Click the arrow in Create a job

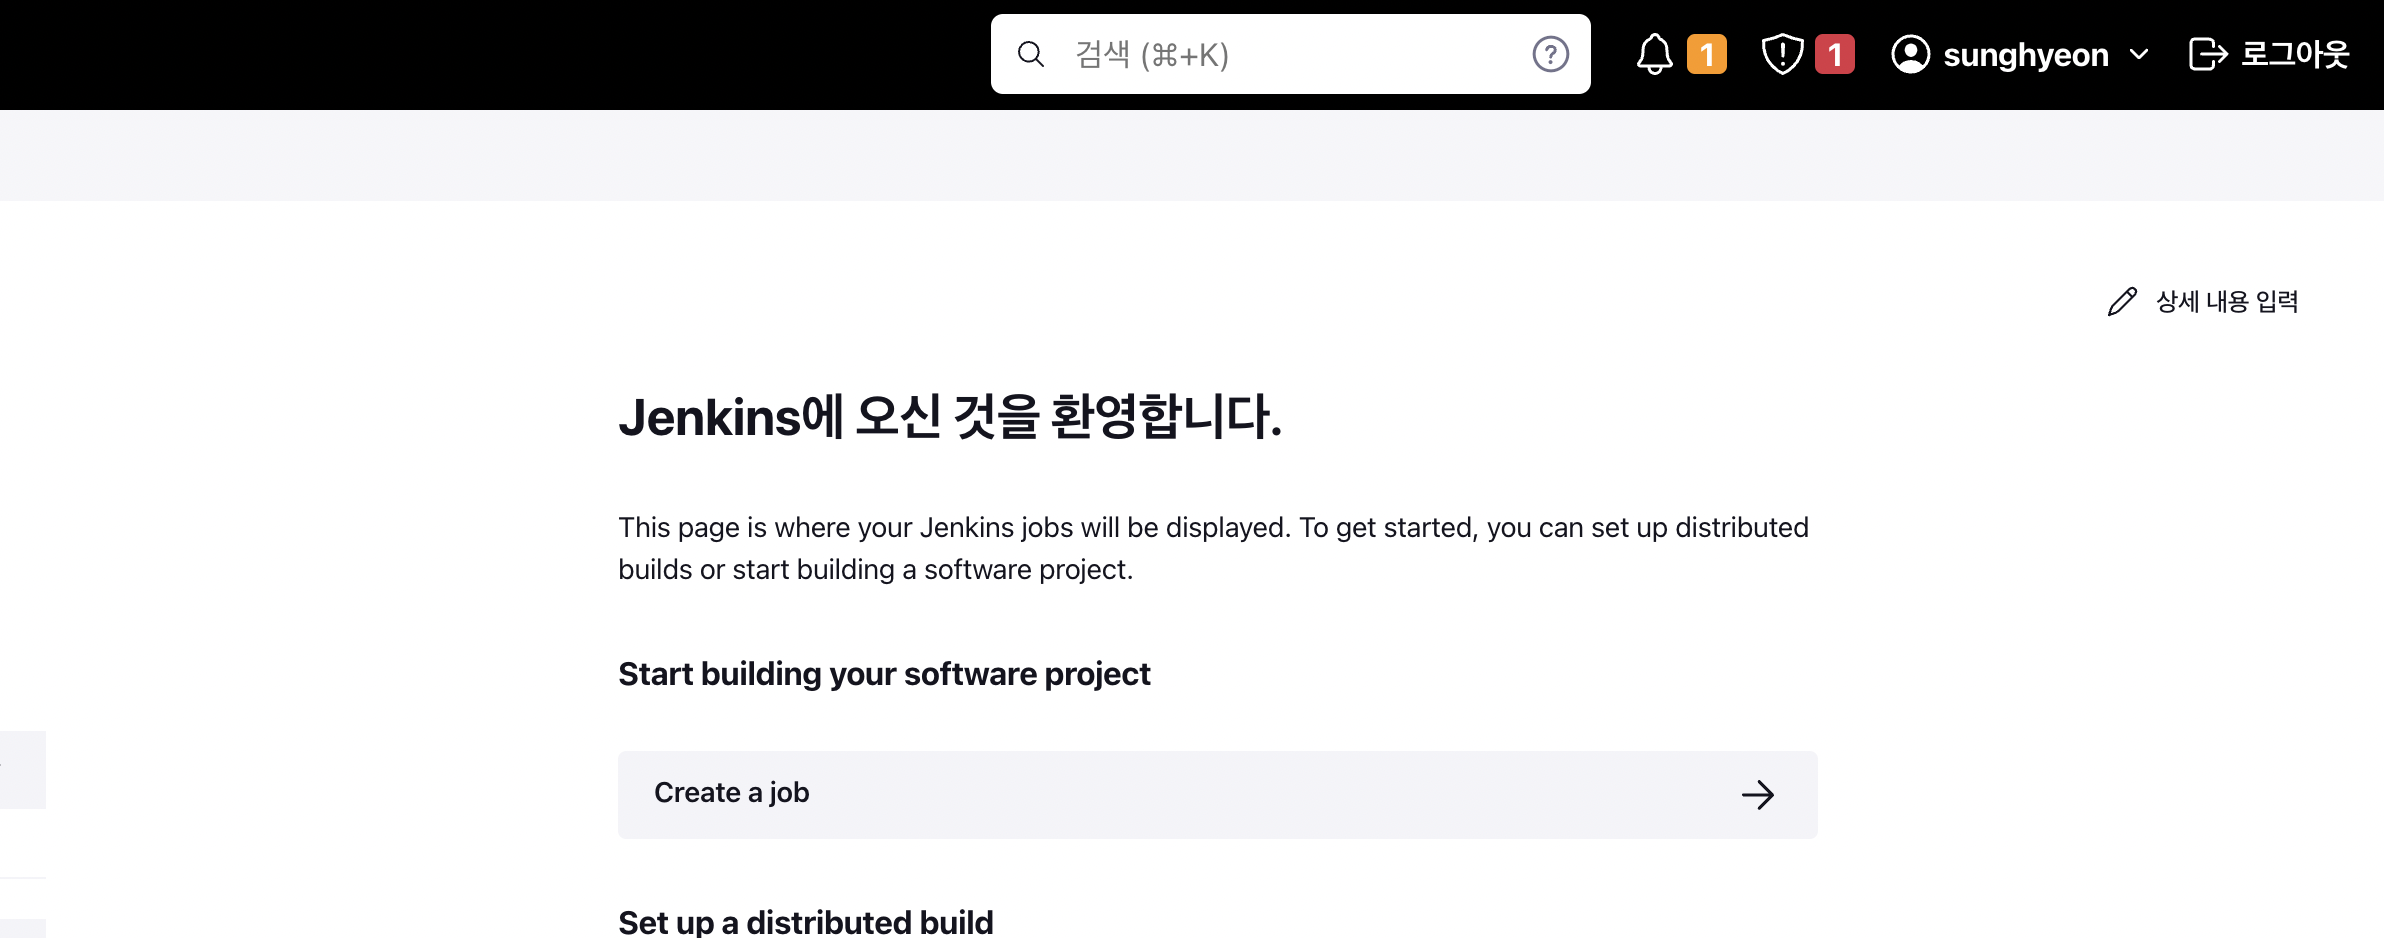1757,795
